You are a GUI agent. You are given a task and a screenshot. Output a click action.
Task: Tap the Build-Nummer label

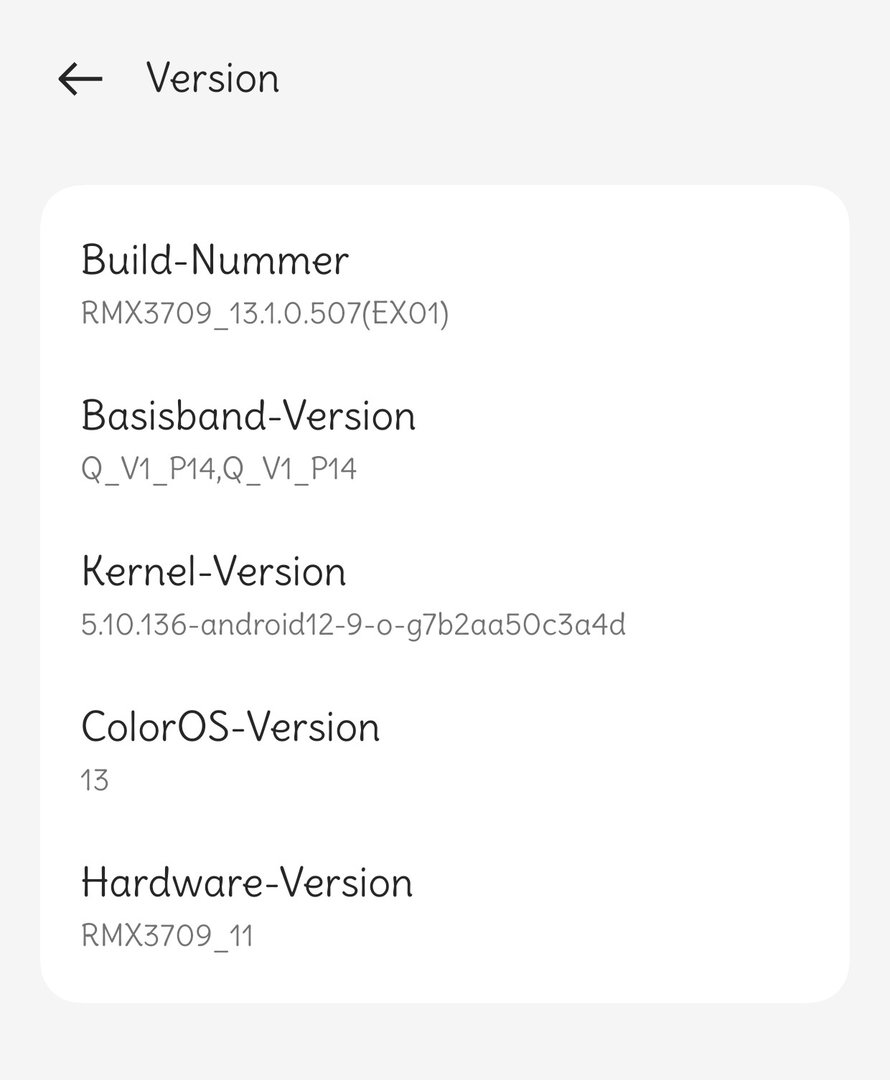coord(215,260)
